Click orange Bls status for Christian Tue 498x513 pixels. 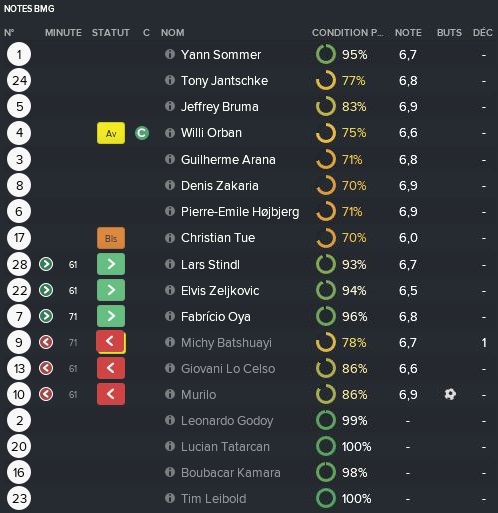pos(111,238)
